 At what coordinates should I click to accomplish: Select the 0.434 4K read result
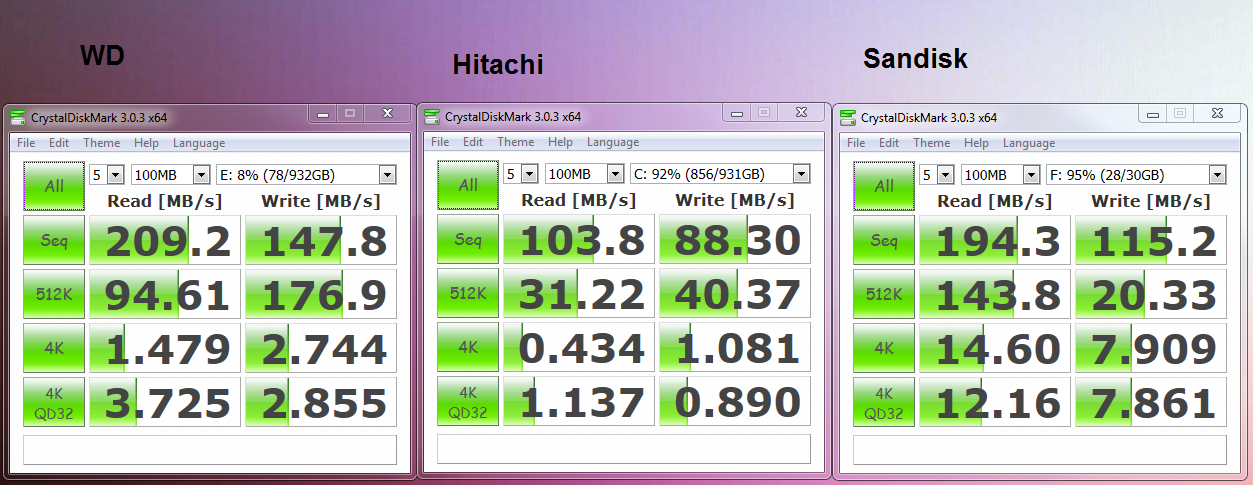coord(579,348)
